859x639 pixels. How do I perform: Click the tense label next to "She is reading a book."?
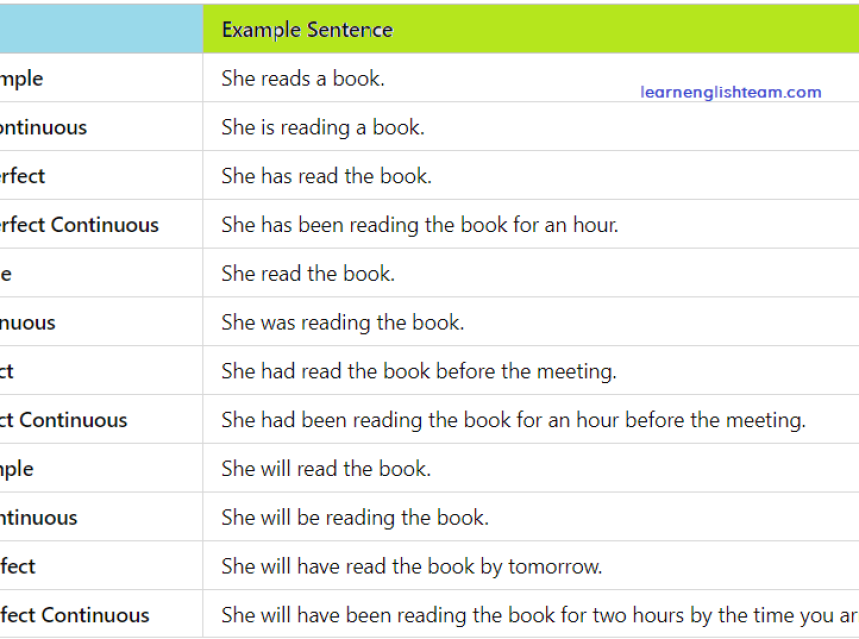point(43,128)
